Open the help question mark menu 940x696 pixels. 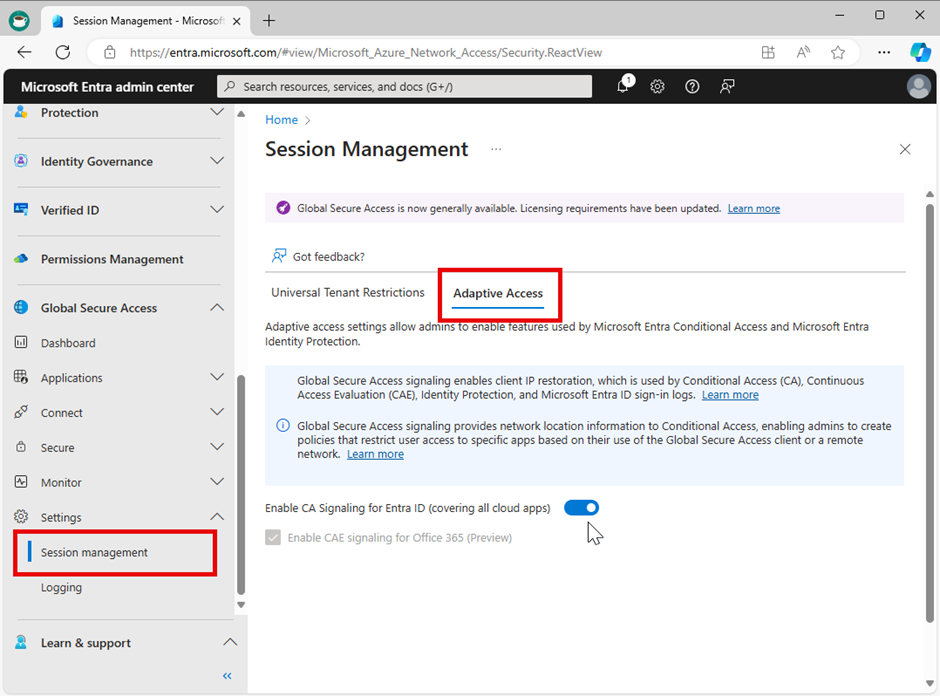pyautogui.click(x=692, y=87)
